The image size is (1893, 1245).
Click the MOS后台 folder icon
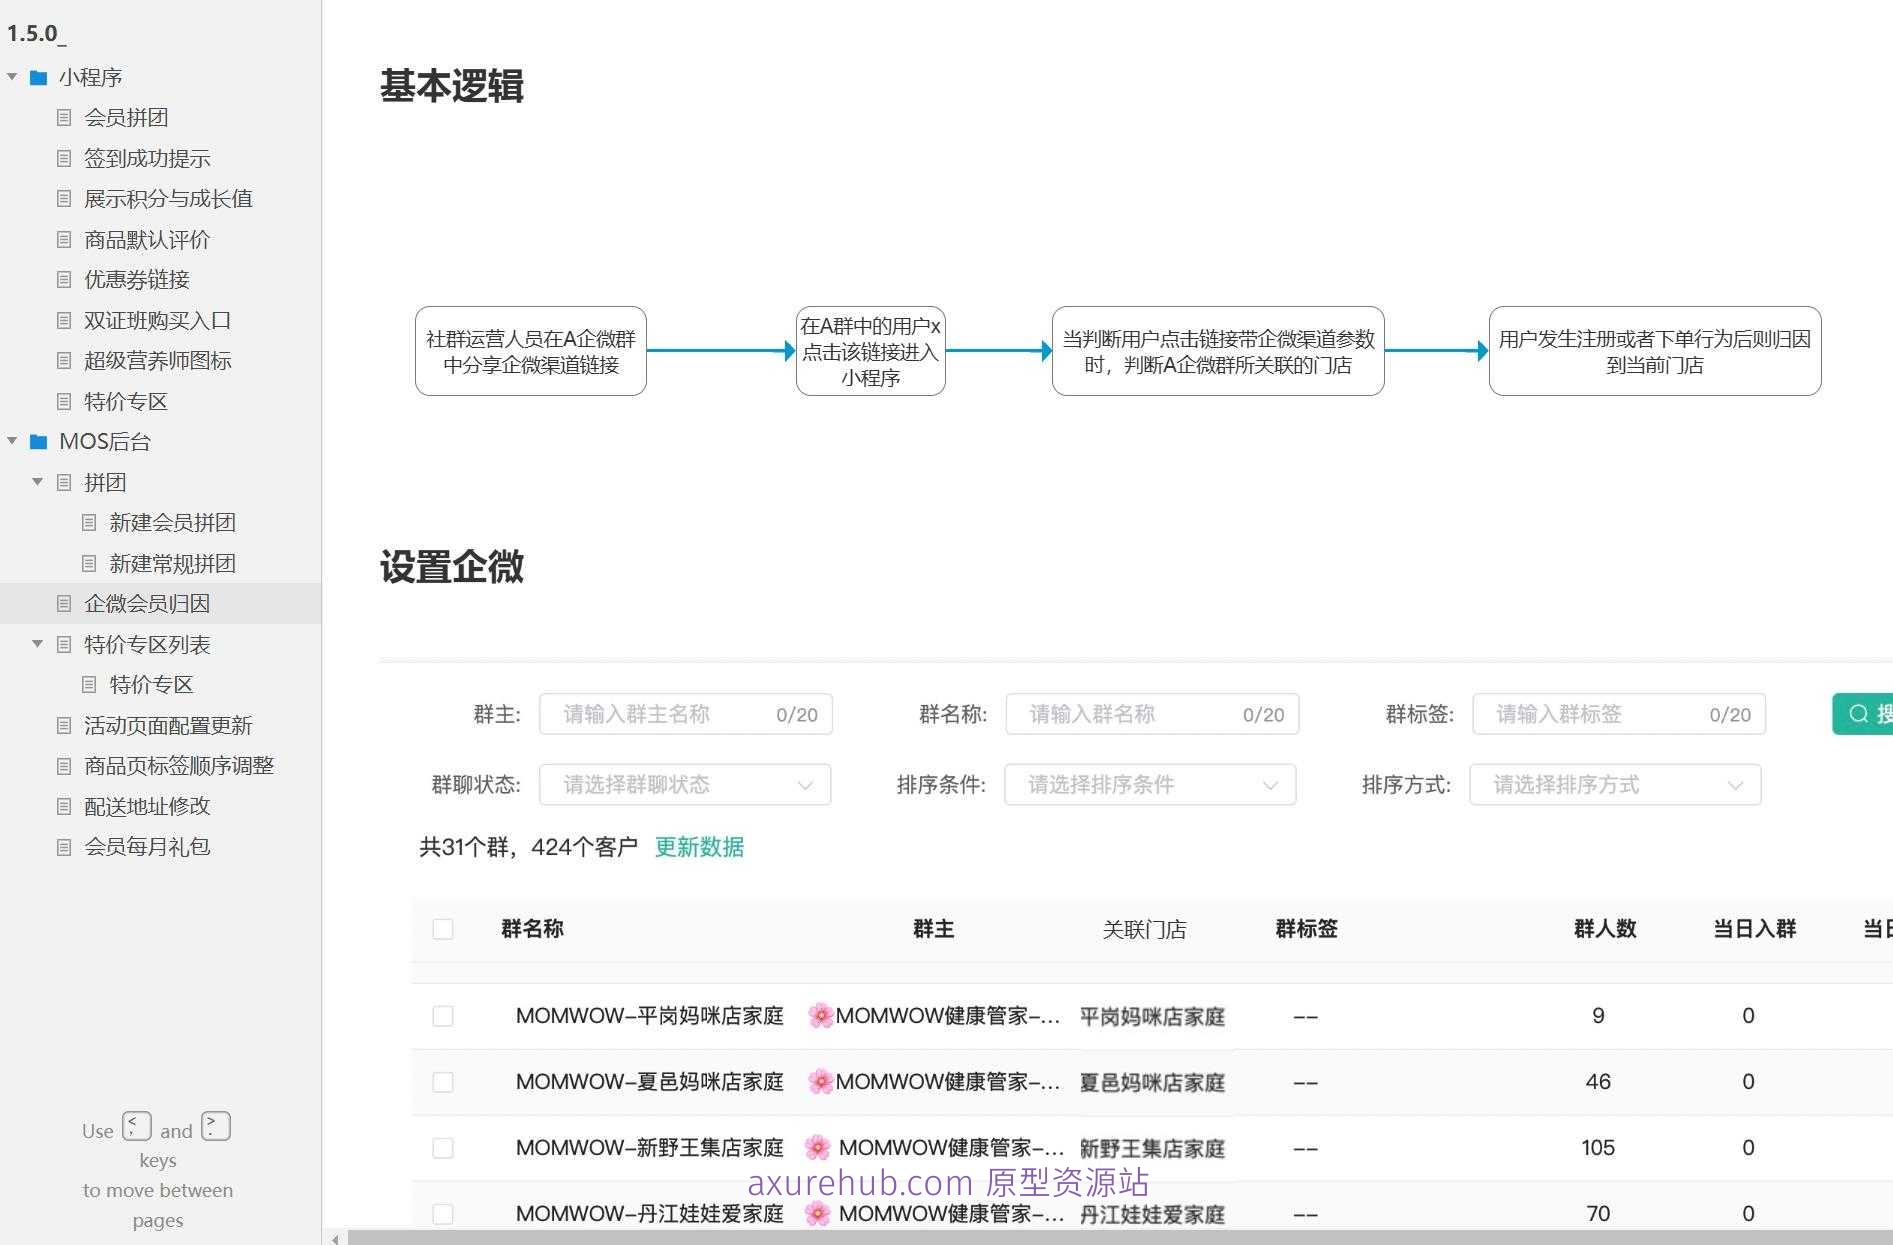39,442
